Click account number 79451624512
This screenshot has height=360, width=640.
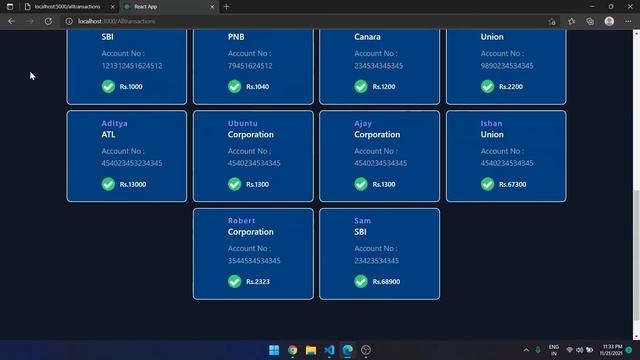pos(250,66)
